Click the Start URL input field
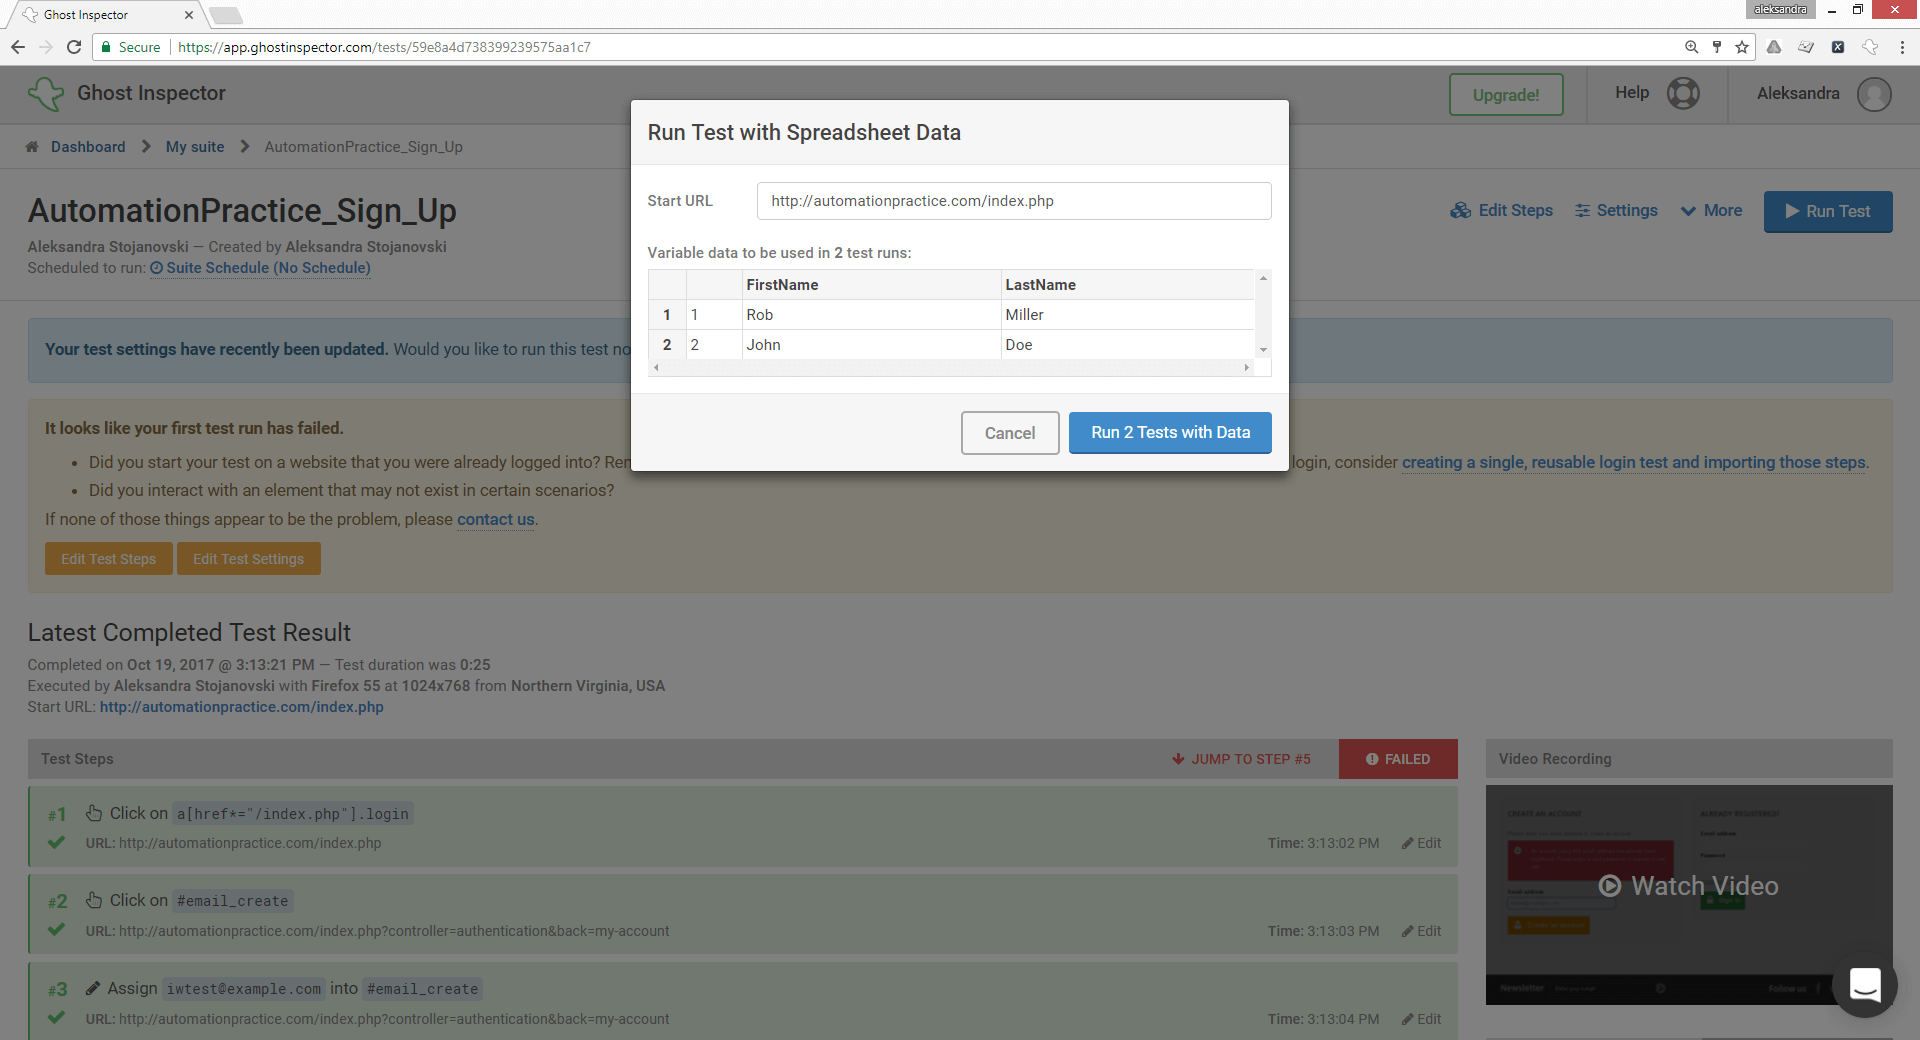The height and width of the screenshot is (1040, 1920). 1014,201
